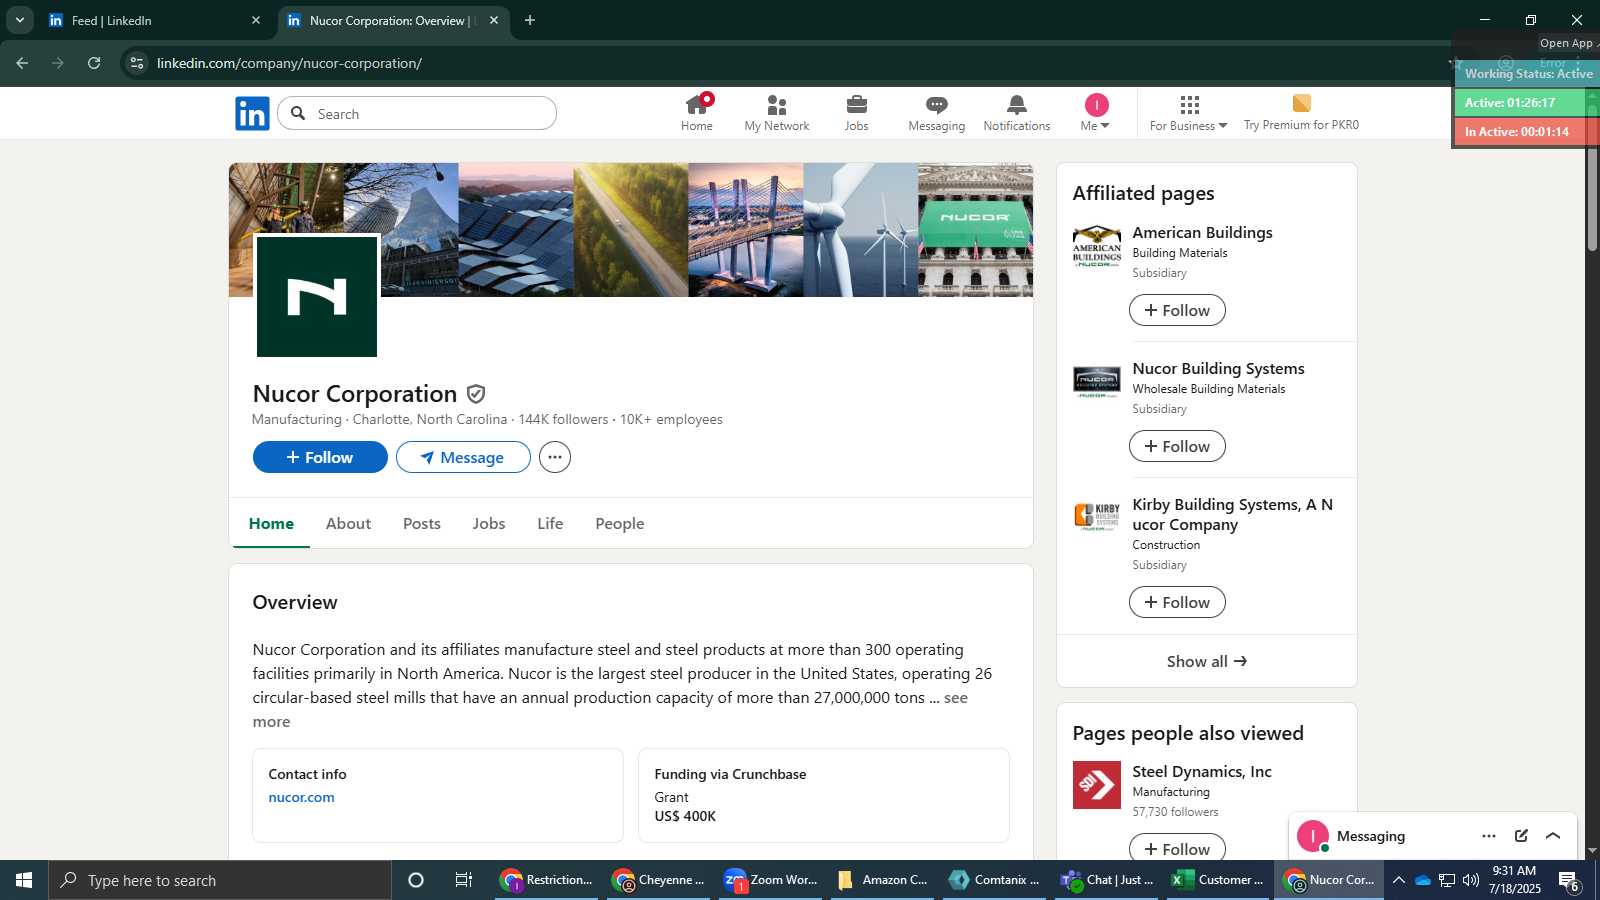Click the Nucor Corporation logo image
The height and width of the screenshot is (900, 1600).
pos(317,296)
